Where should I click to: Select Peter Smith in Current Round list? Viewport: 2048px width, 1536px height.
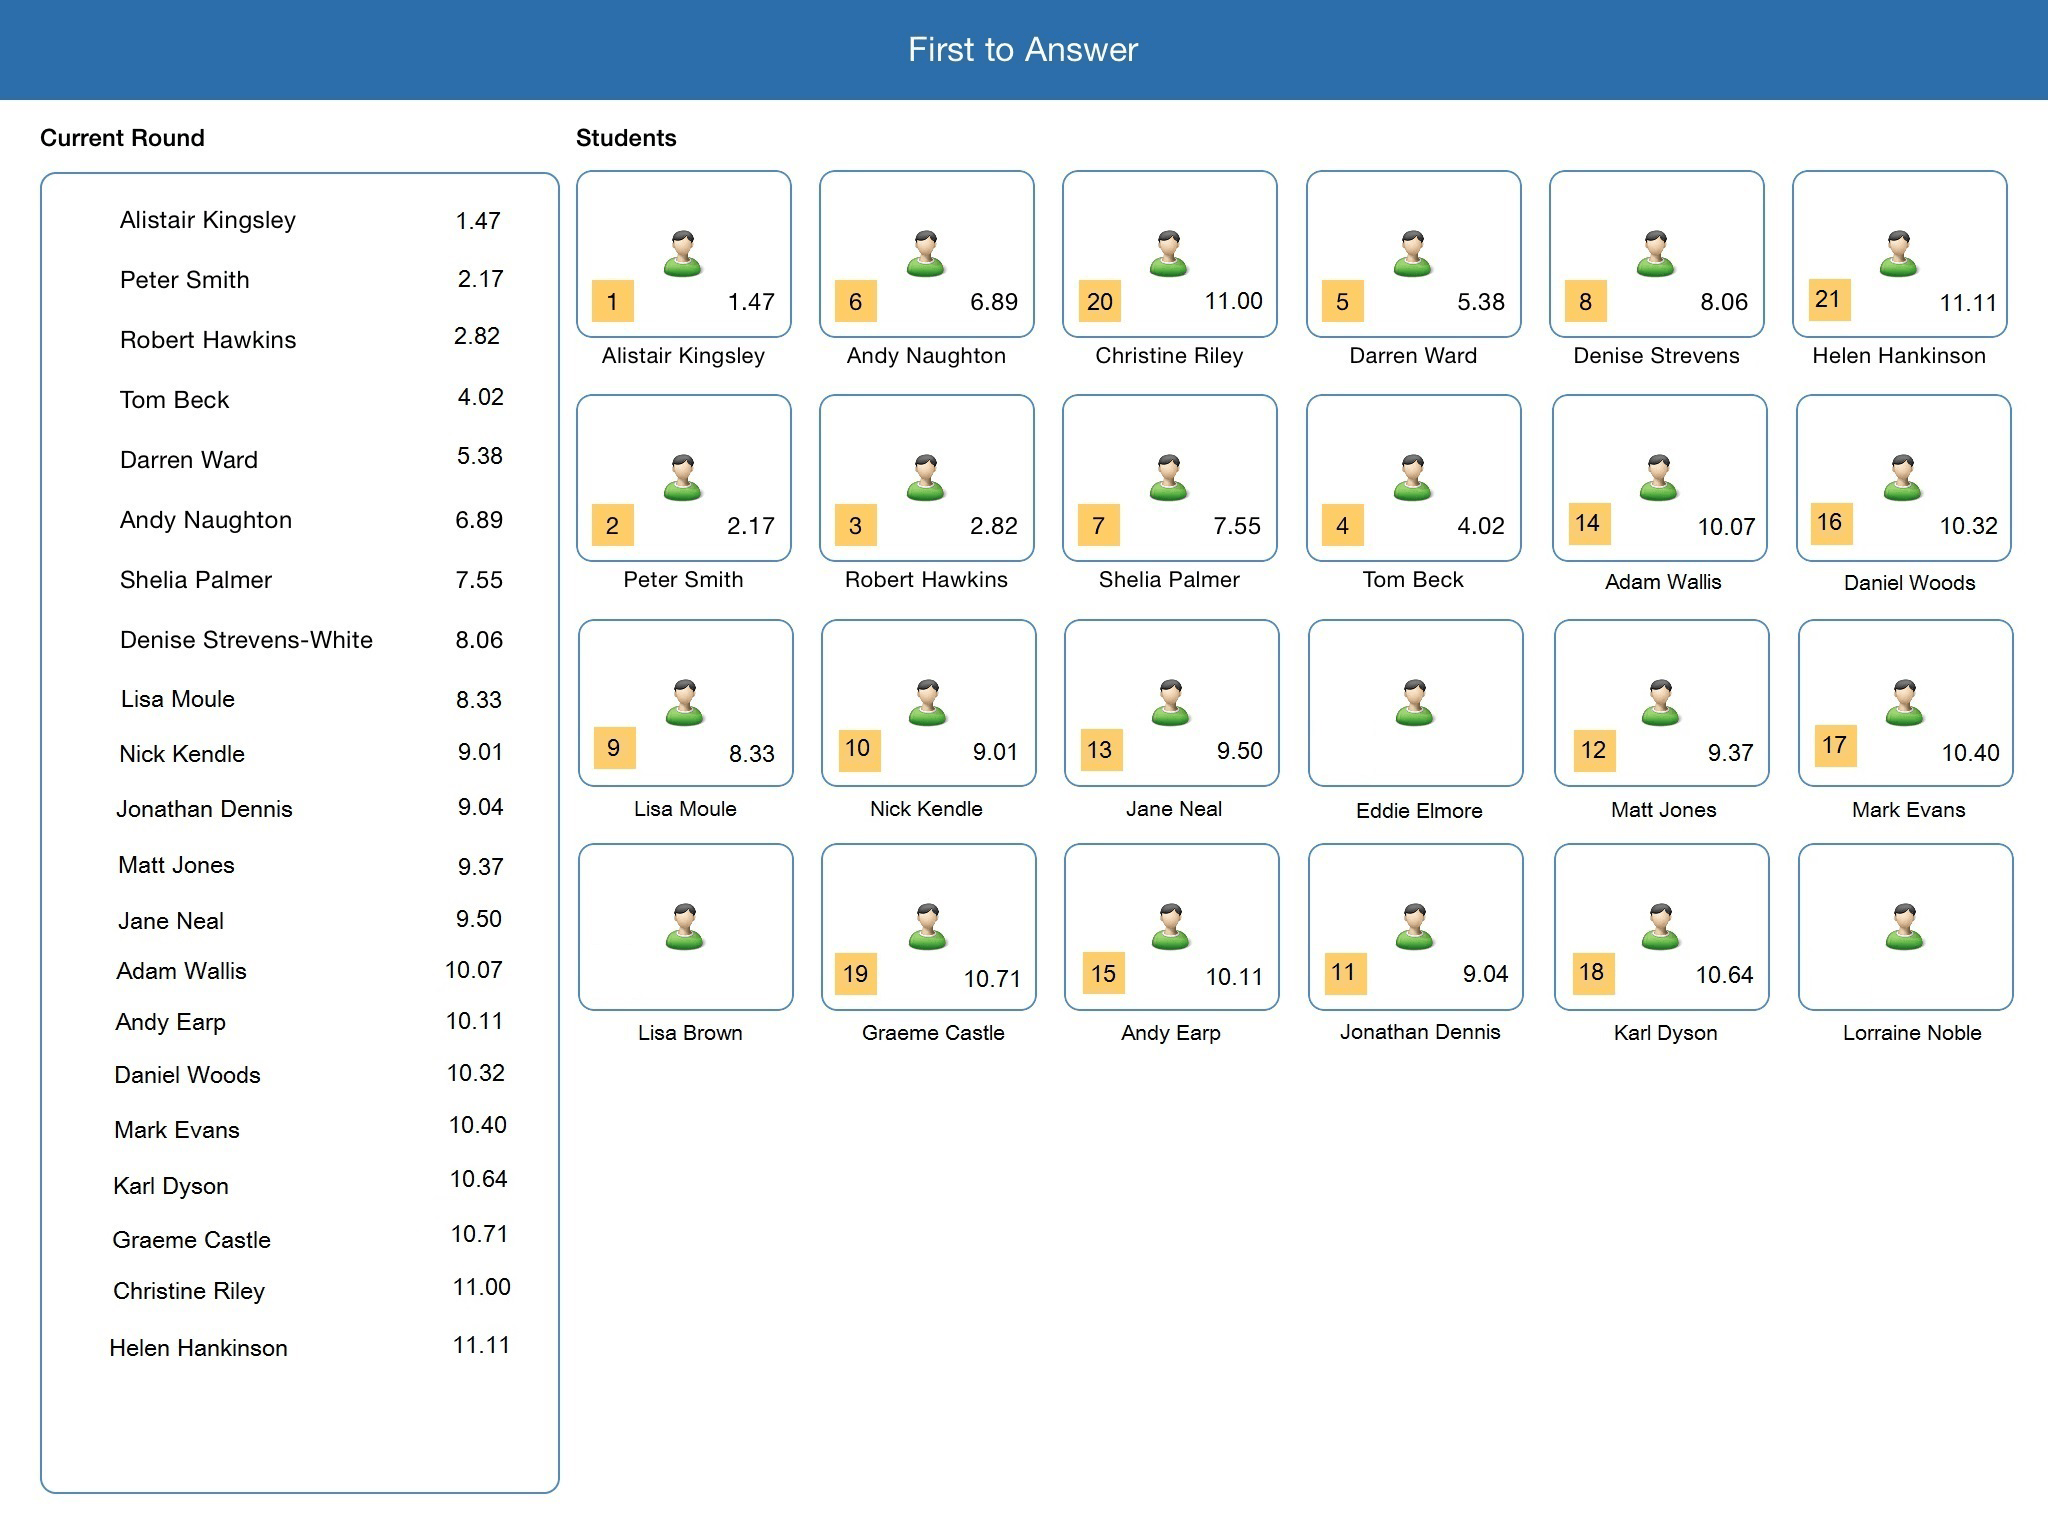185,280
